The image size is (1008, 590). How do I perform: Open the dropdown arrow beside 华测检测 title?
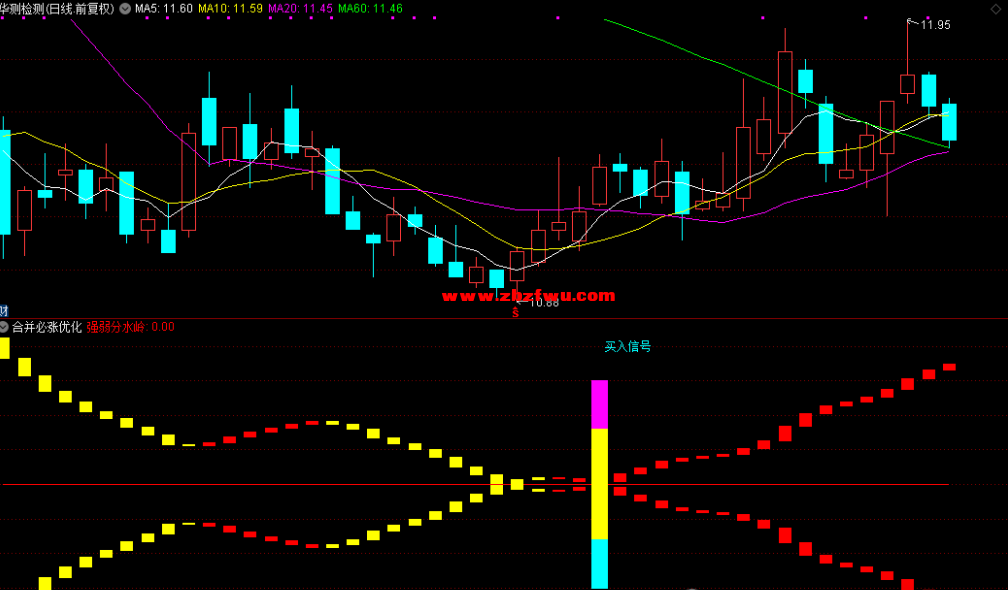[125, 8]
